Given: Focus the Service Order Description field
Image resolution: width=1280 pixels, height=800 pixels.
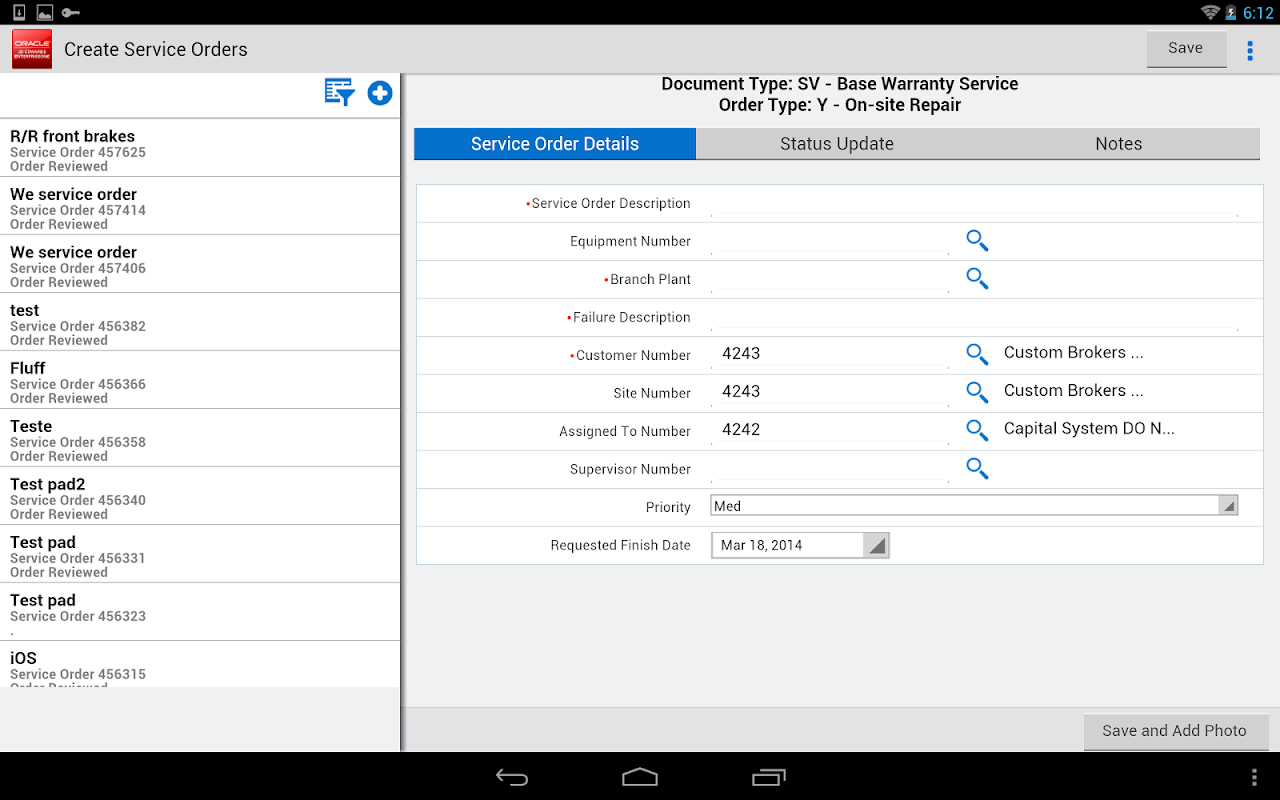Looking at the screenshot, I should pyautogui.click(x=974, y=203).
